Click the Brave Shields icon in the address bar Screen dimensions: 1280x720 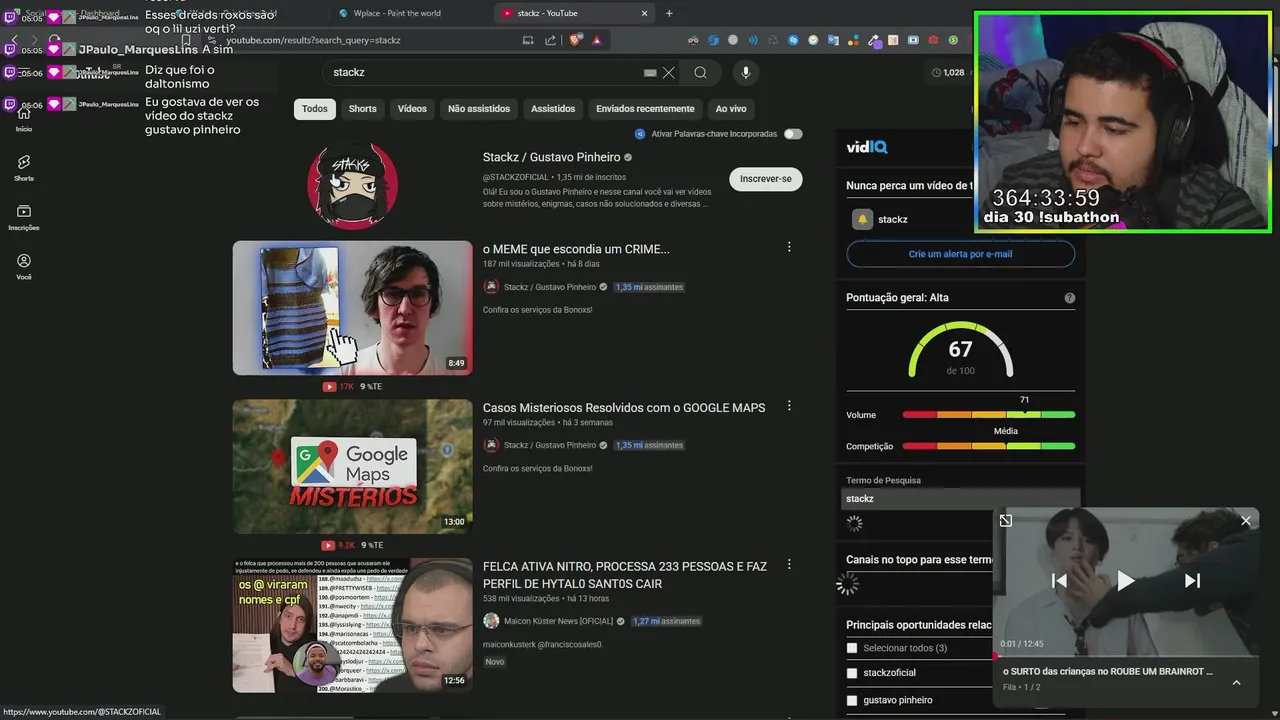575,40
